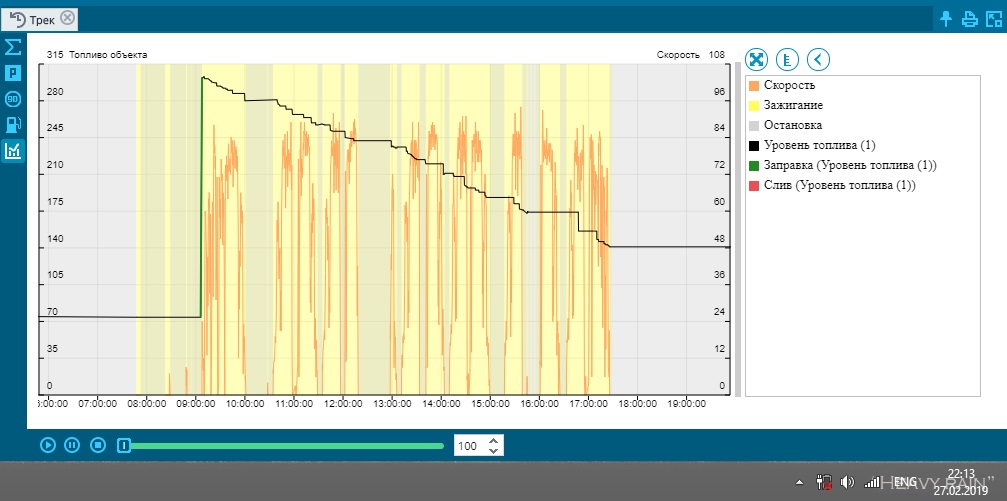Decrease playback speed value with down arrow
This screenshot has width=1007, height=501.
coord(493,451)
